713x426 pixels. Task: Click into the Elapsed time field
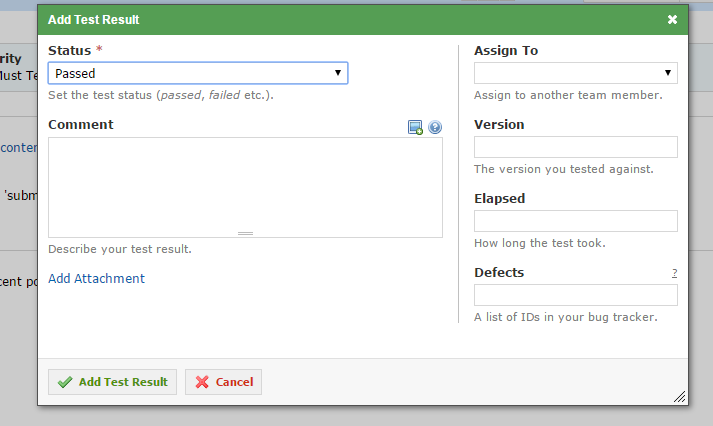[576, 221]
